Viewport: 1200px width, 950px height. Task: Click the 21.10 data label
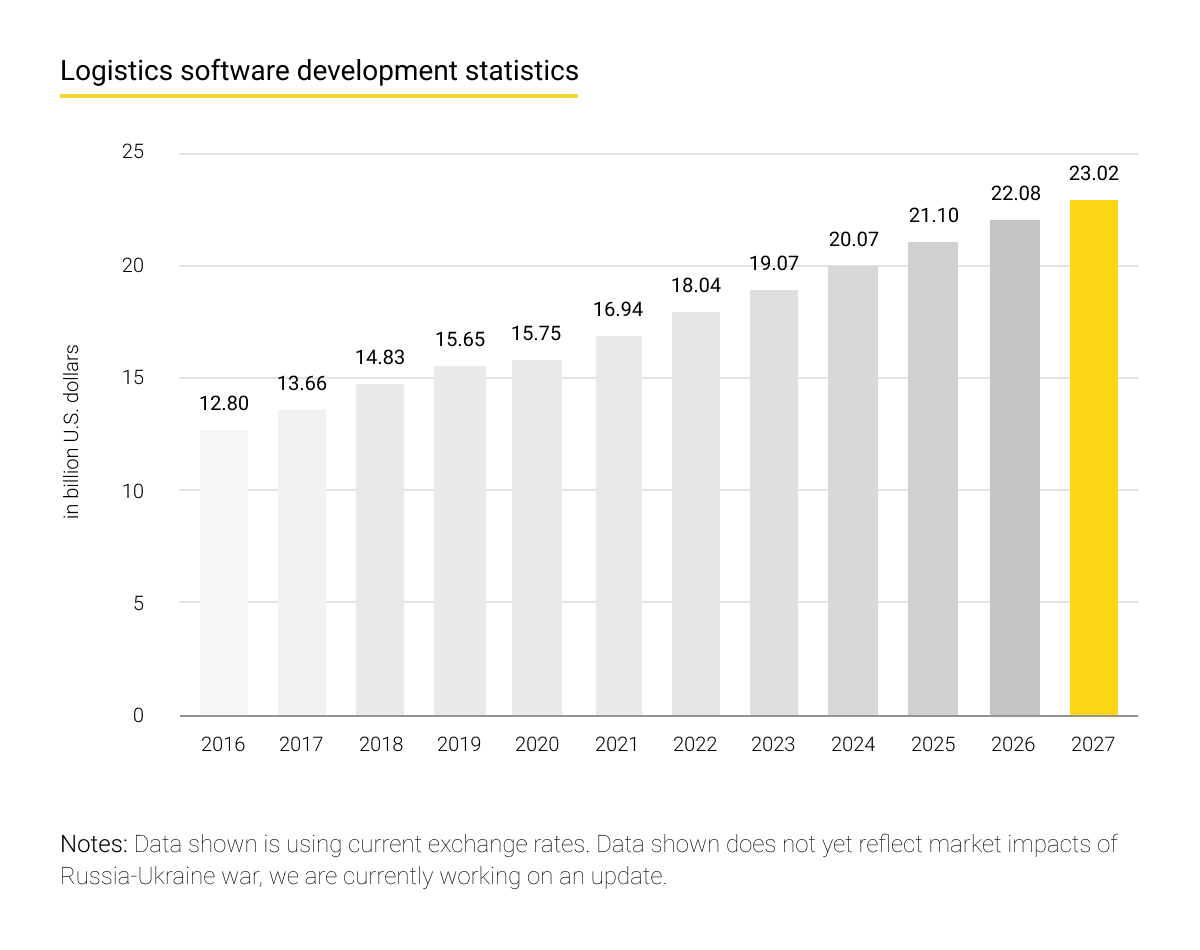coord(933,215)
